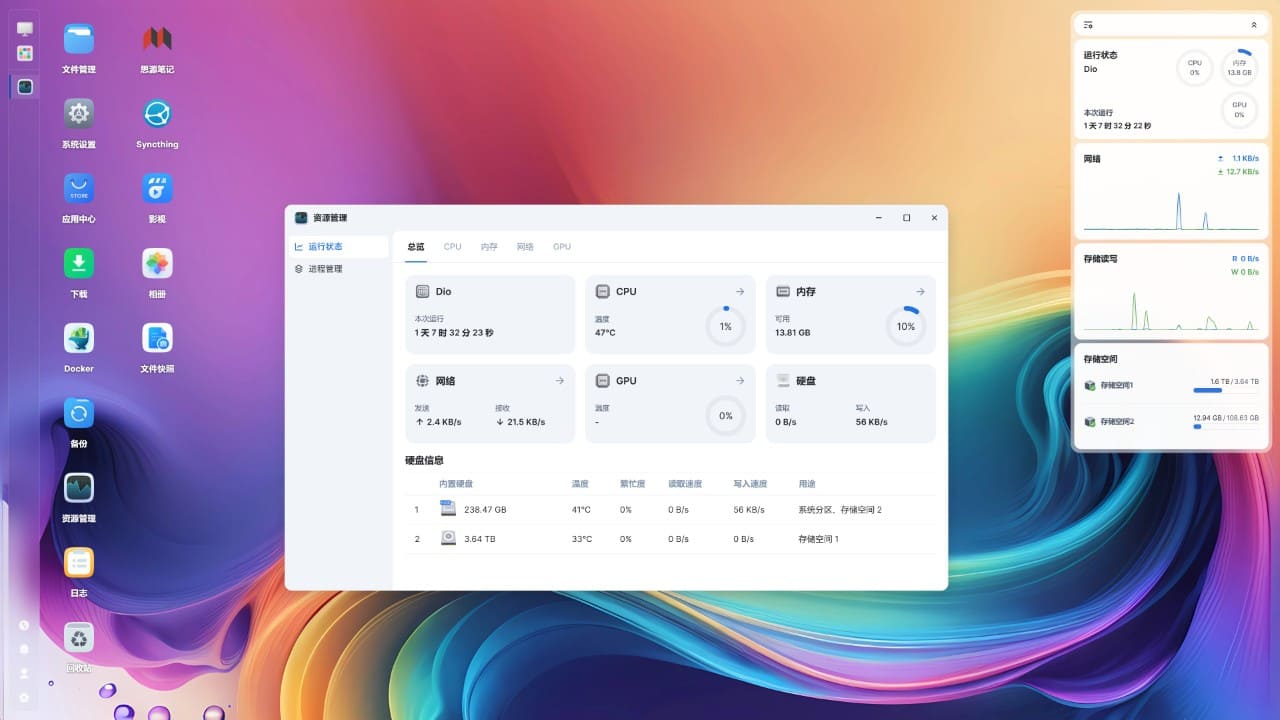Open widget settings icon in side panel
Viewport: 1280px width, 720px height.
click(1088, 25)
